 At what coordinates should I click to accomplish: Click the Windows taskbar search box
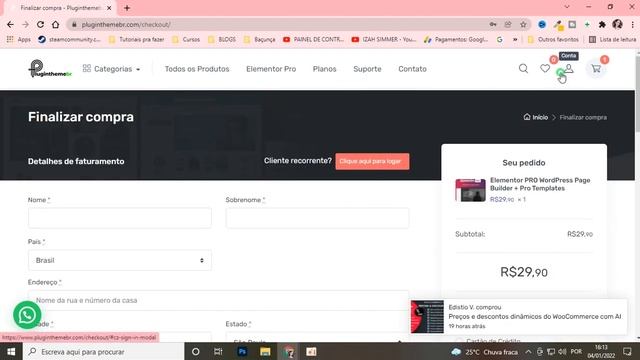click(104, 351)
